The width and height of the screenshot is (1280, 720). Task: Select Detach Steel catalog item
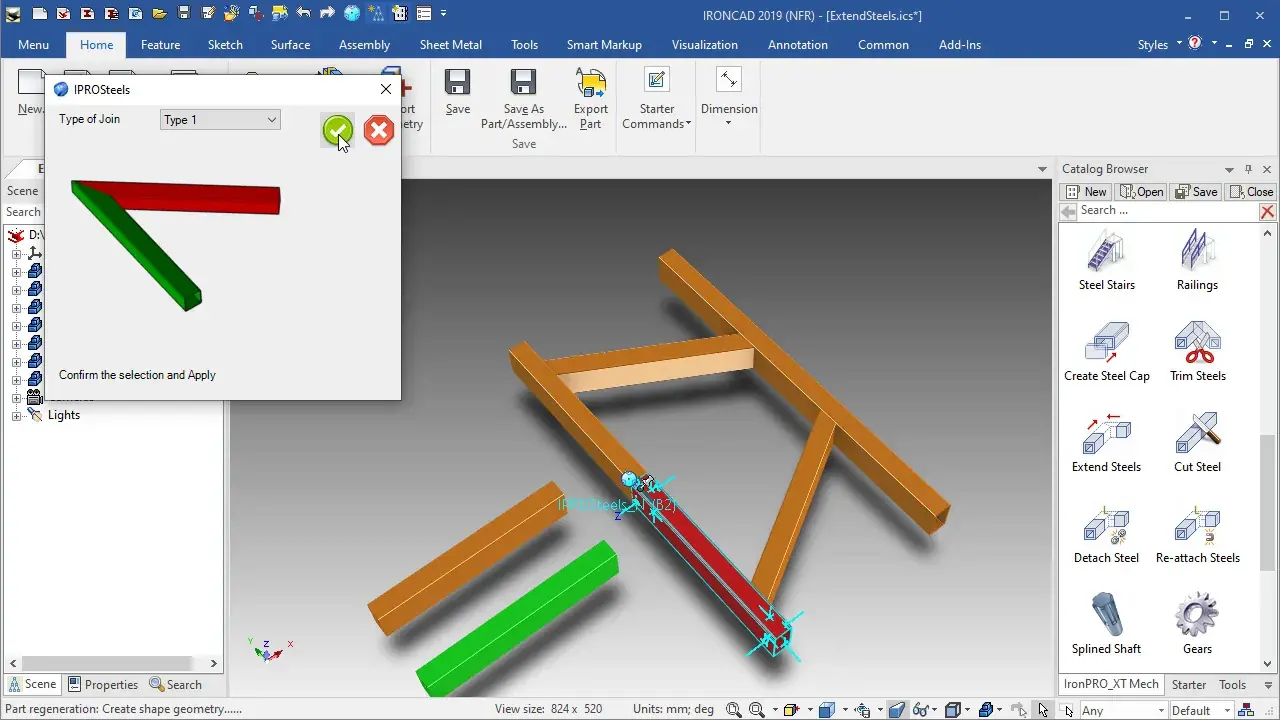tap(1106, 533)
